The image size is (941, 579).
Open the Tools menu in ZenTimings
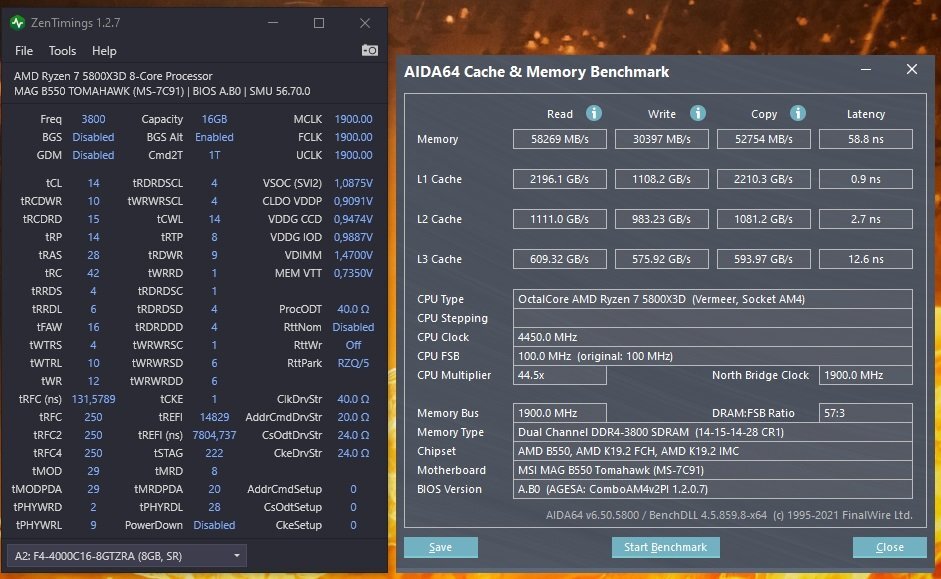[x=62, y=51]
